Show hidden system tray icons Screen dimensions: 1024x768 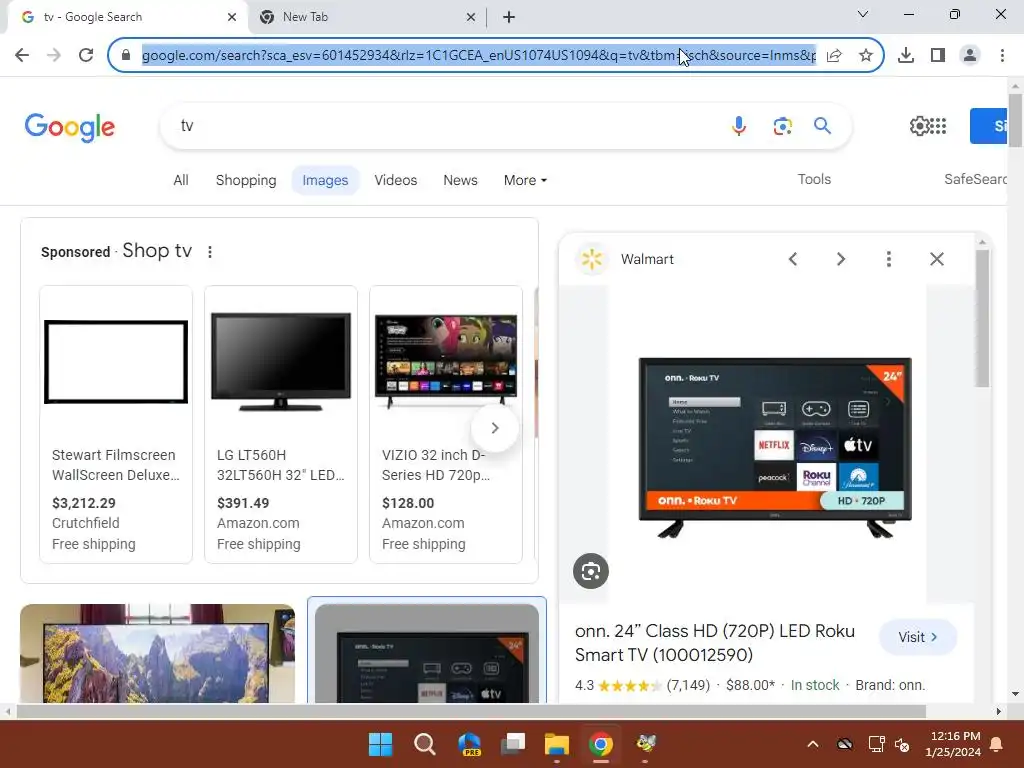tap(812, 744)
